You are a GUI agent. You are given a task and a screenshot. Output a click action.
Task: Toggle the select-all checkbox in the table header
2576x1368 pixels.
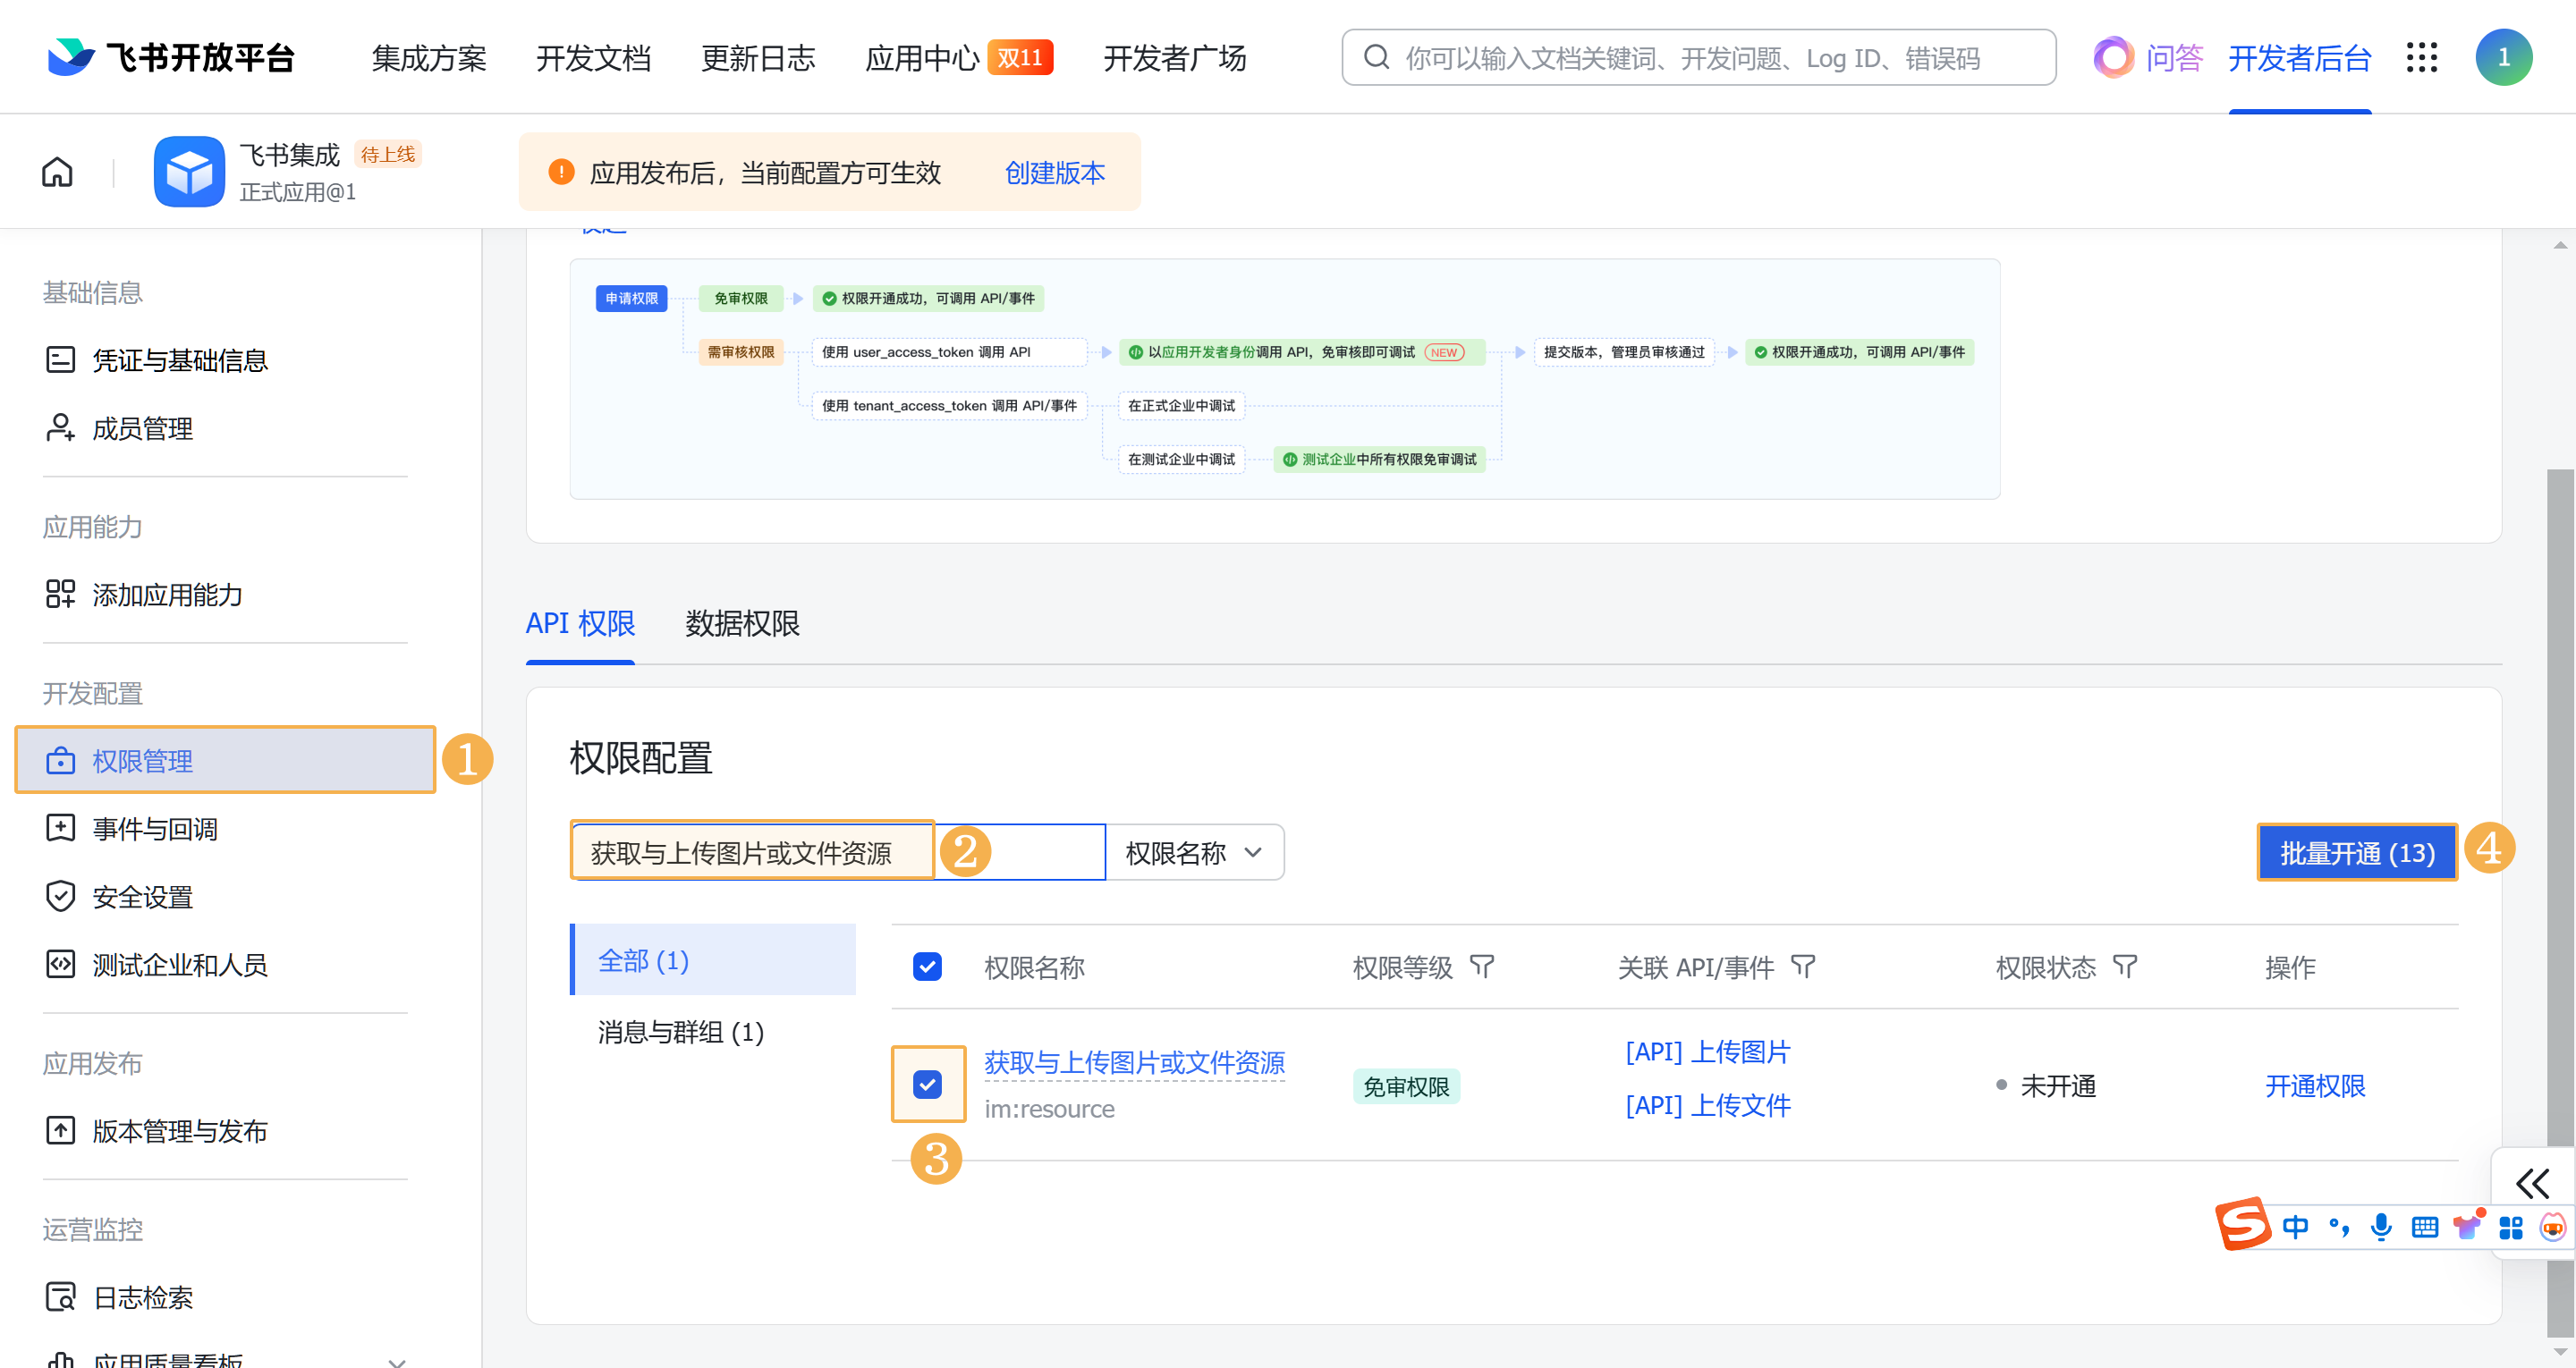coord(927,966)
